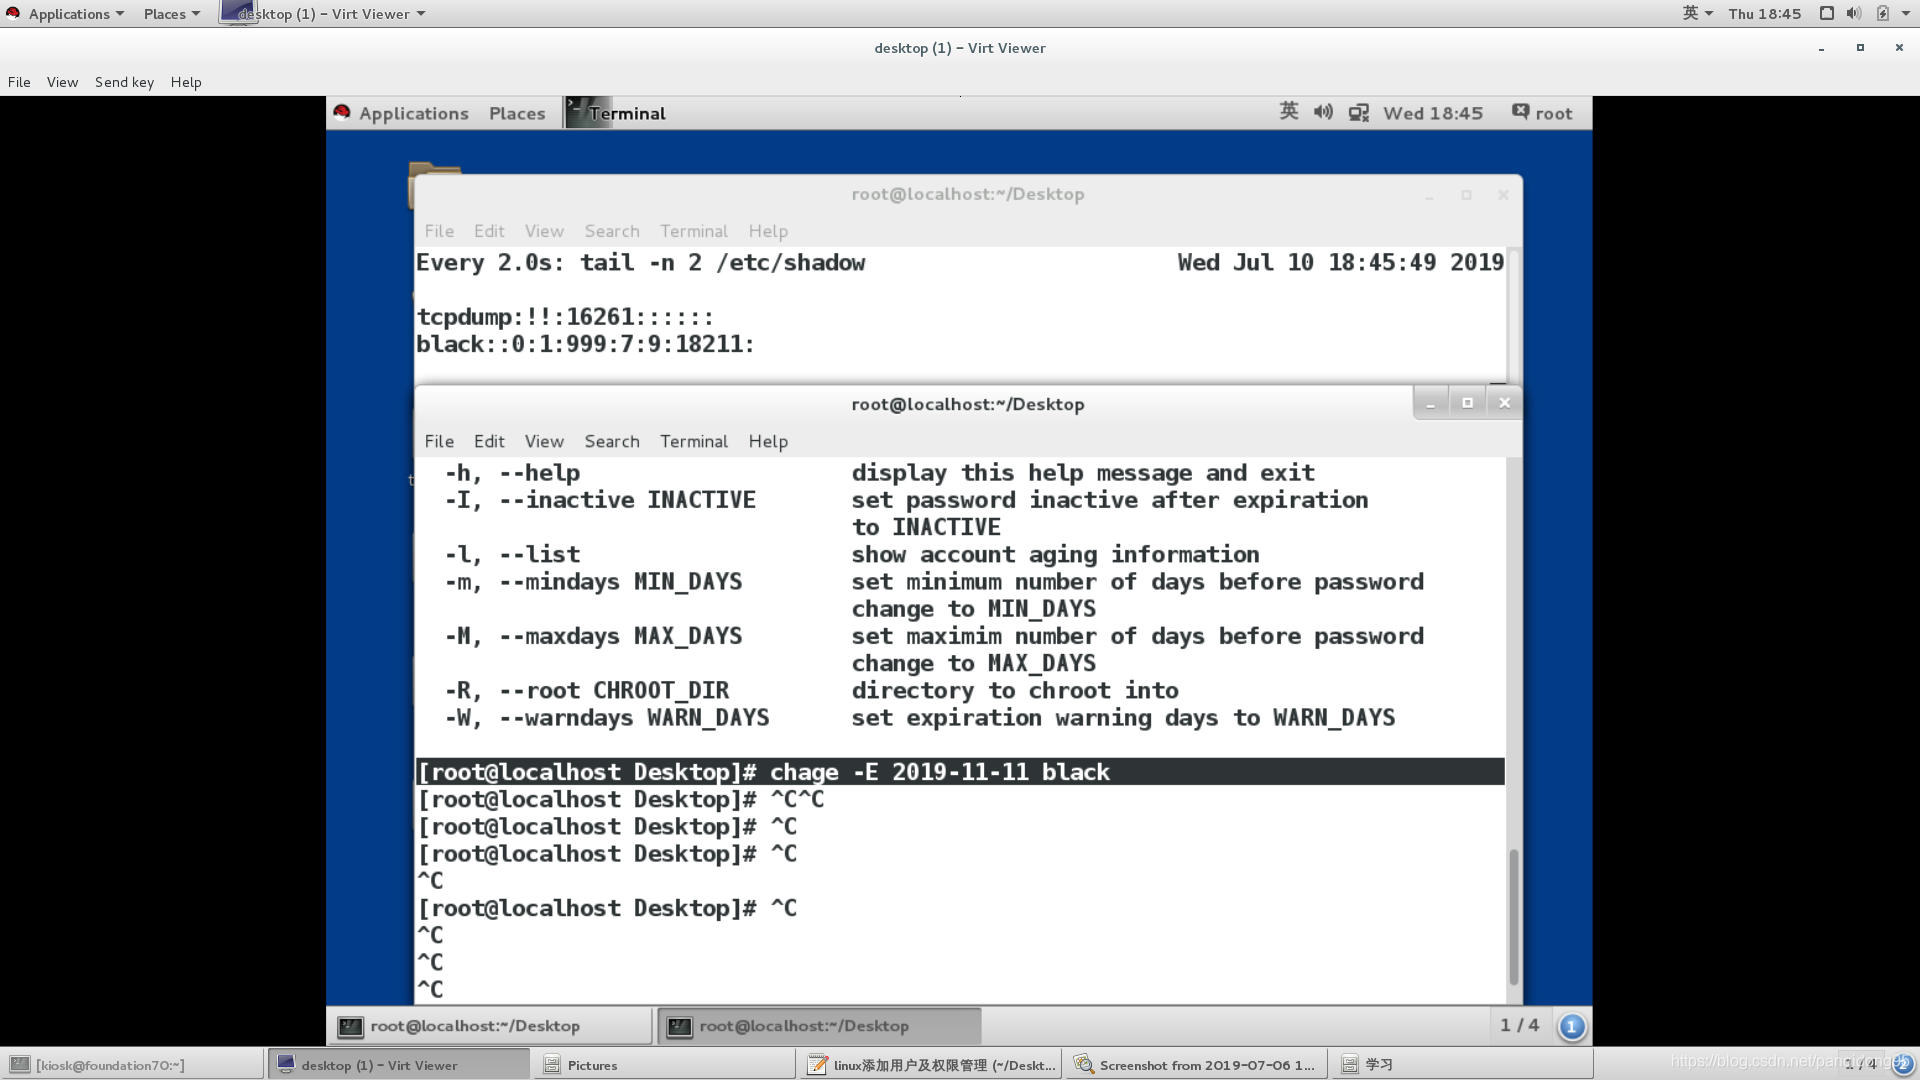Click the guest workspace indicator 1 / 4

1519,1025
